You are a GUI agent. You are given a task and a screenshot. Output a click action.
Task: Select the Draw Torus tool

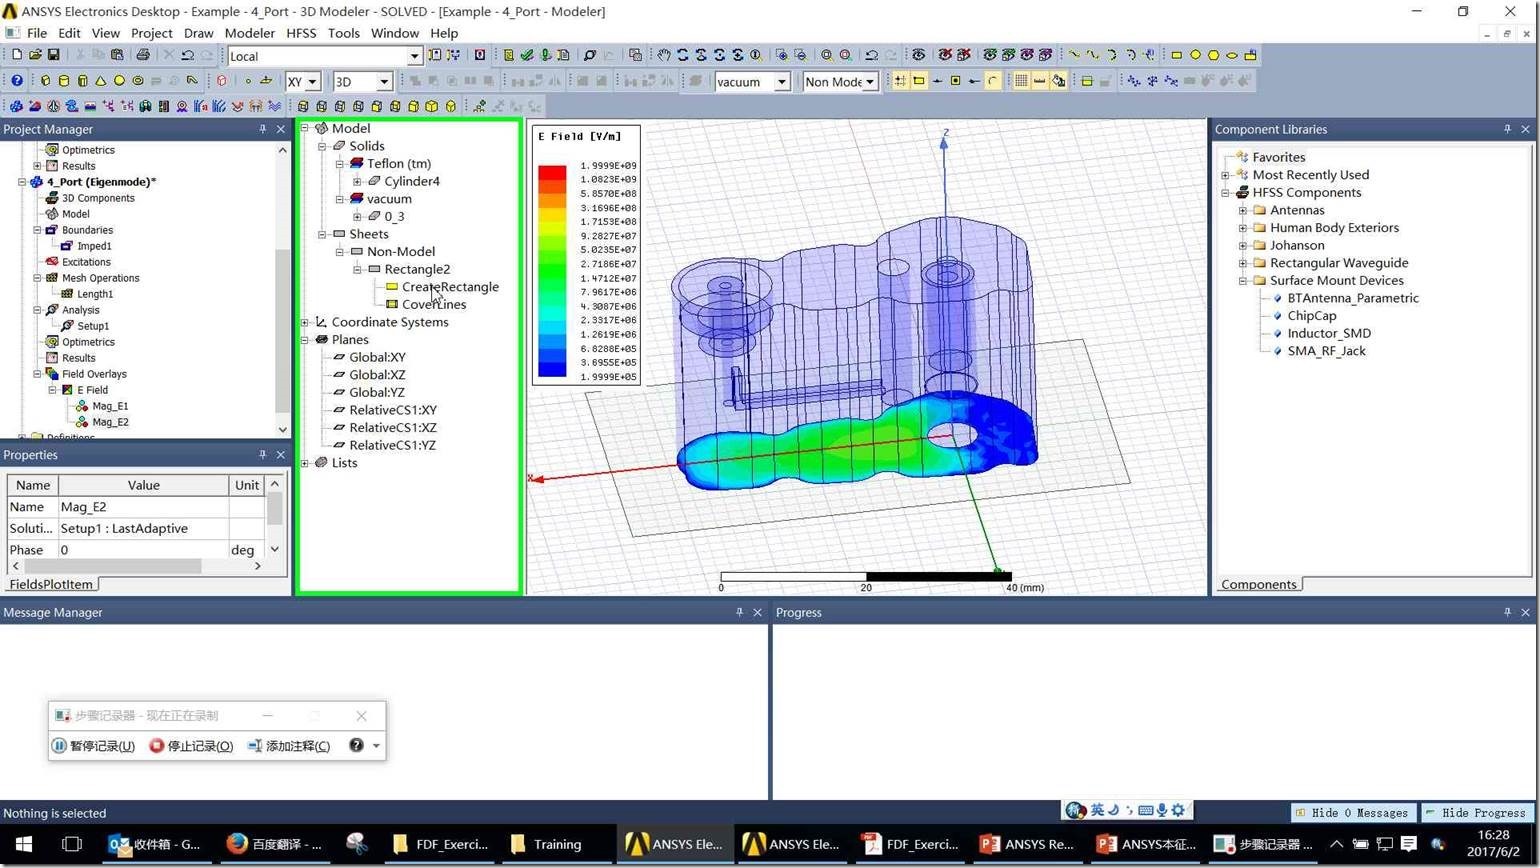coord(138,81)
